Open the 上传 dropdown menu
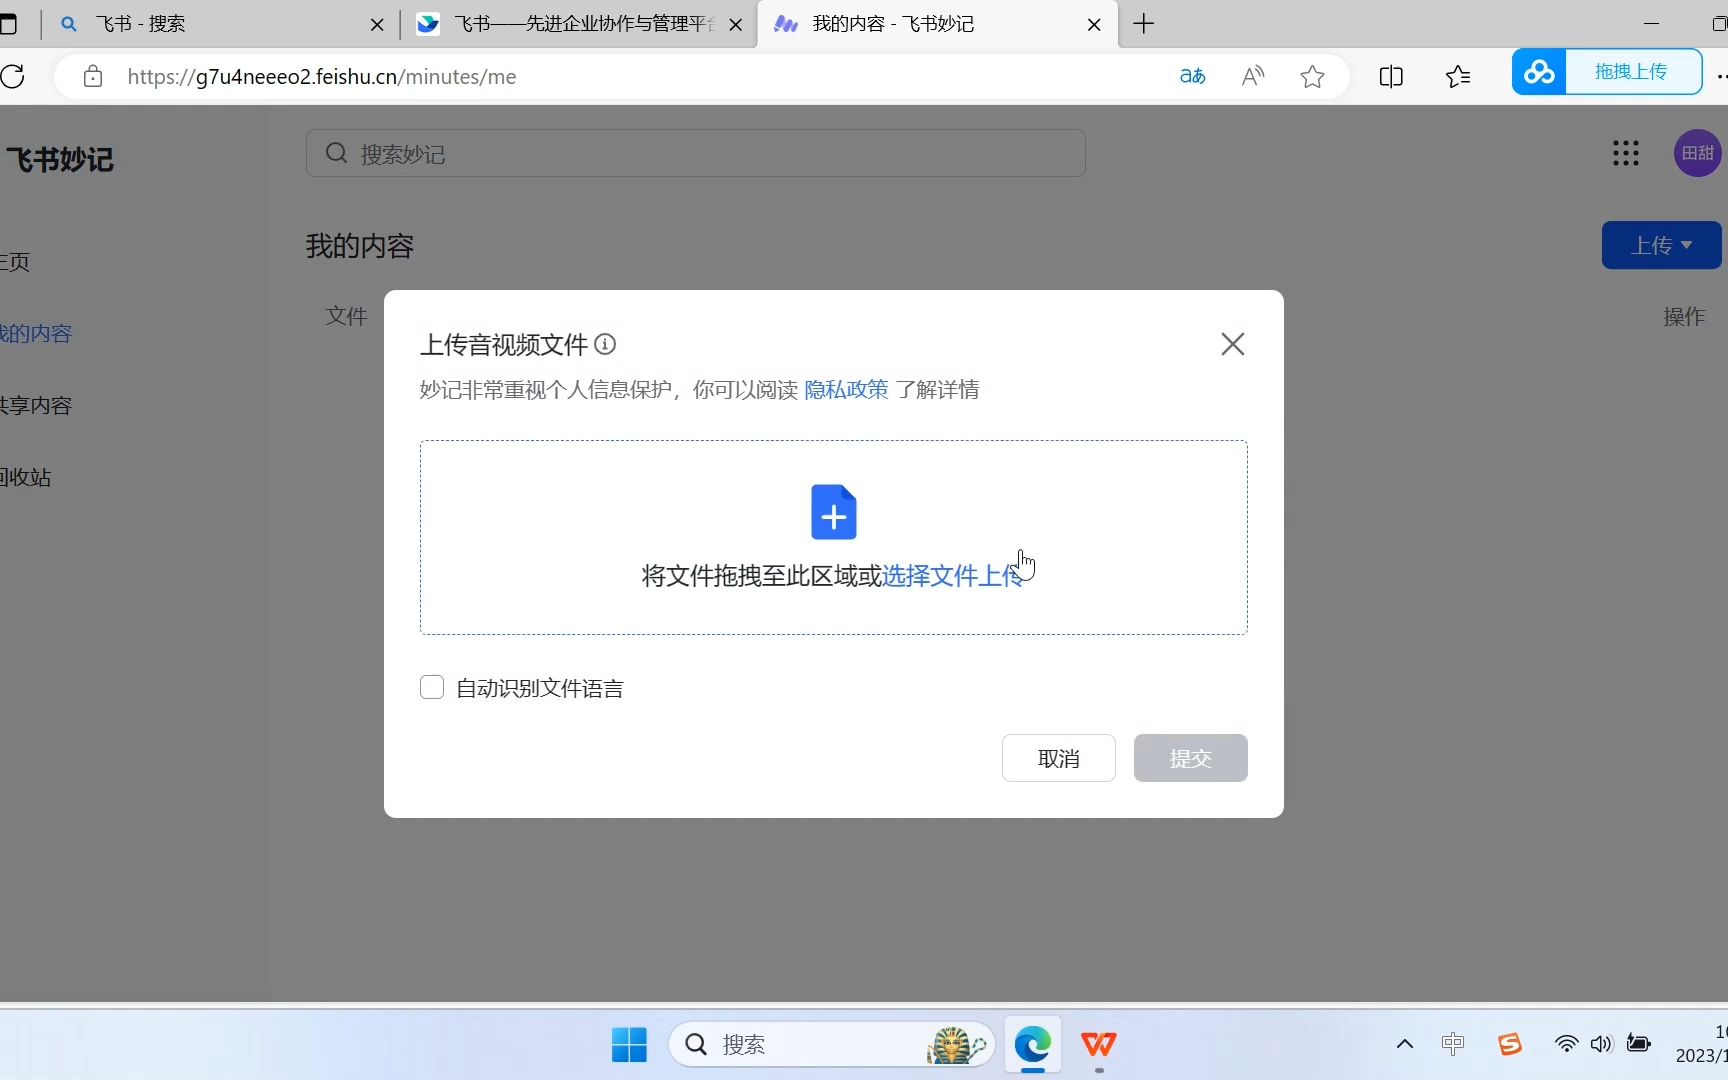1728x1080 pixels. point(1660,245)
